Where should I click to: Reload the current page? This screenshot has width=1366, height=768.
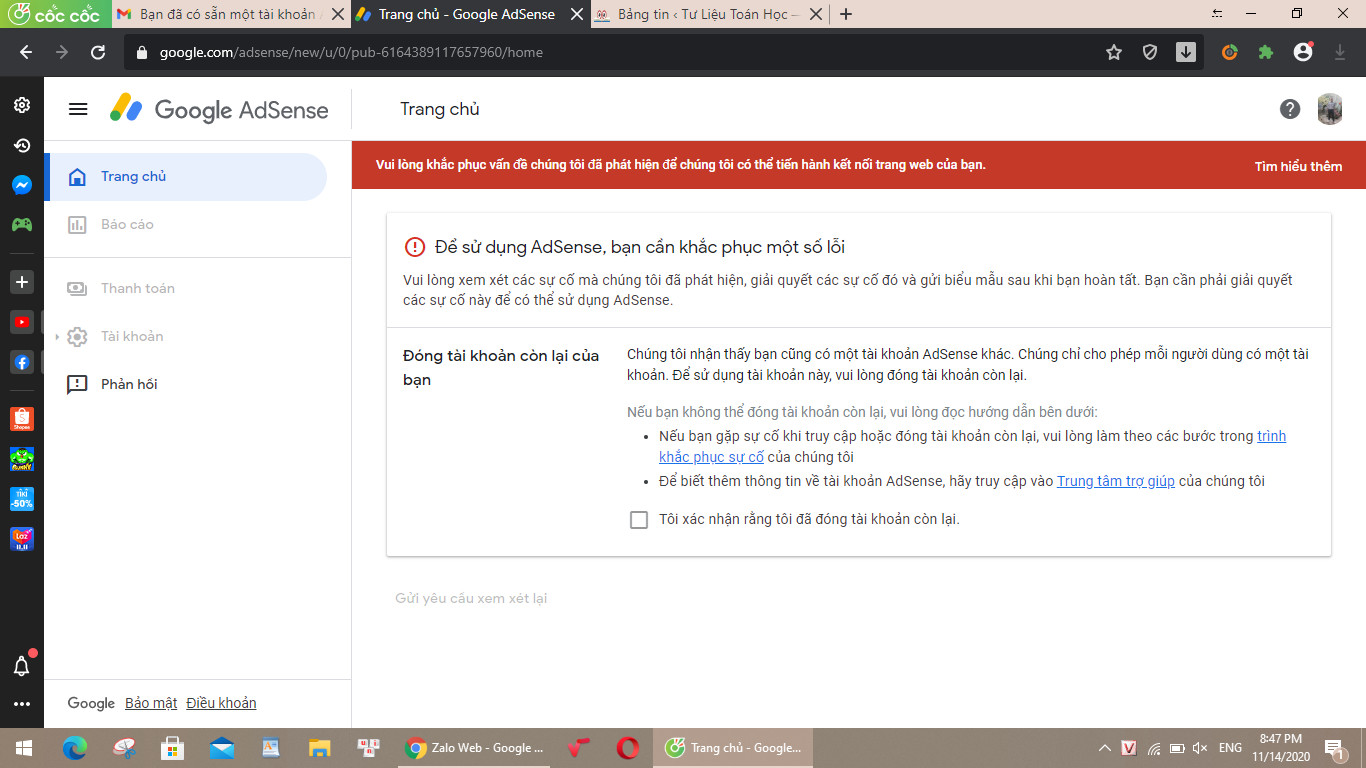[x=98, y=53]
